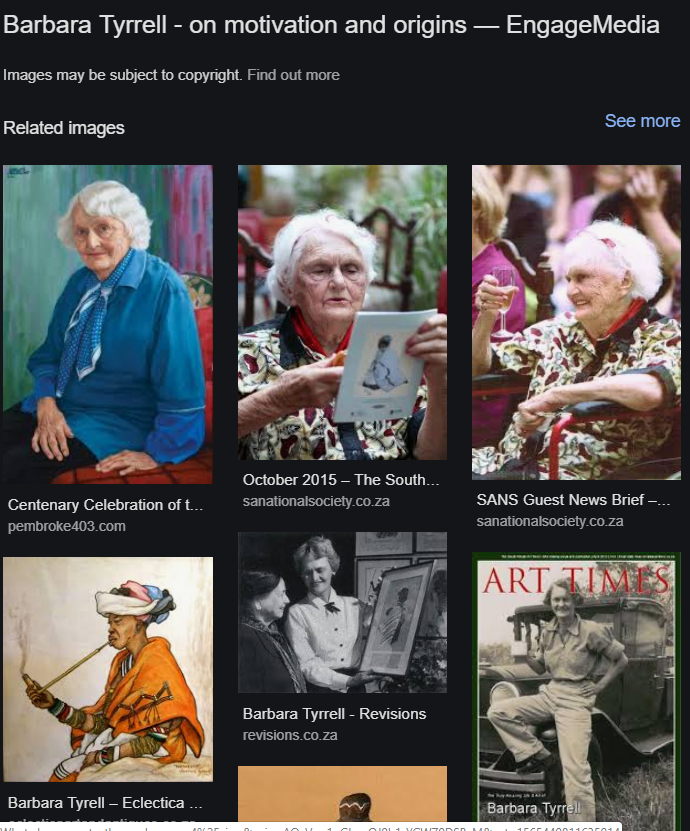Screen dimensions: 690x831
Task: Click the 'Related images' heading
Action: tap(64, 128)
